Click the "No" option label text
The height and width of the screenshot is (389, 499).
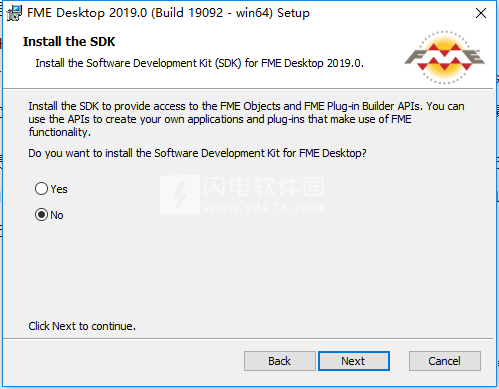(x=57, y=215)
